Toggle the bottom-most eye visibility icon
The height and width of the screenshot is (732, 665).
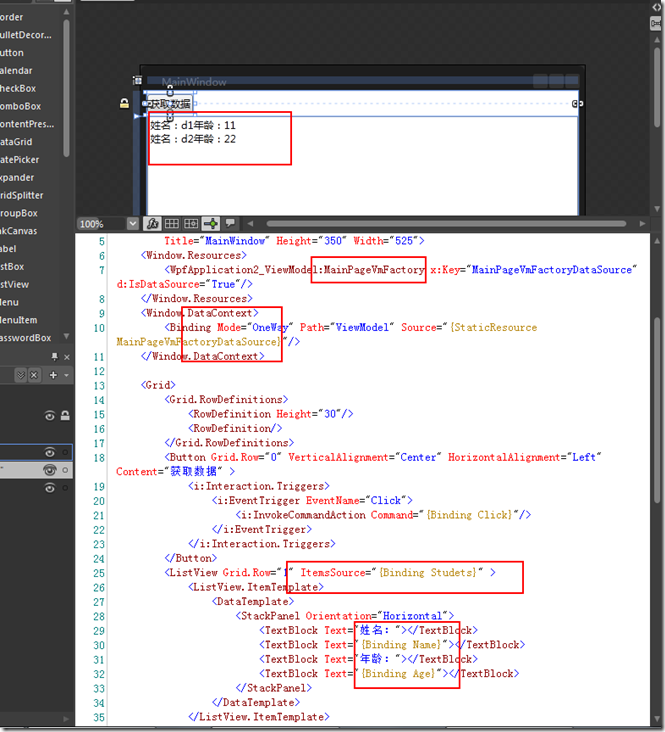click(x=50, y=488)
